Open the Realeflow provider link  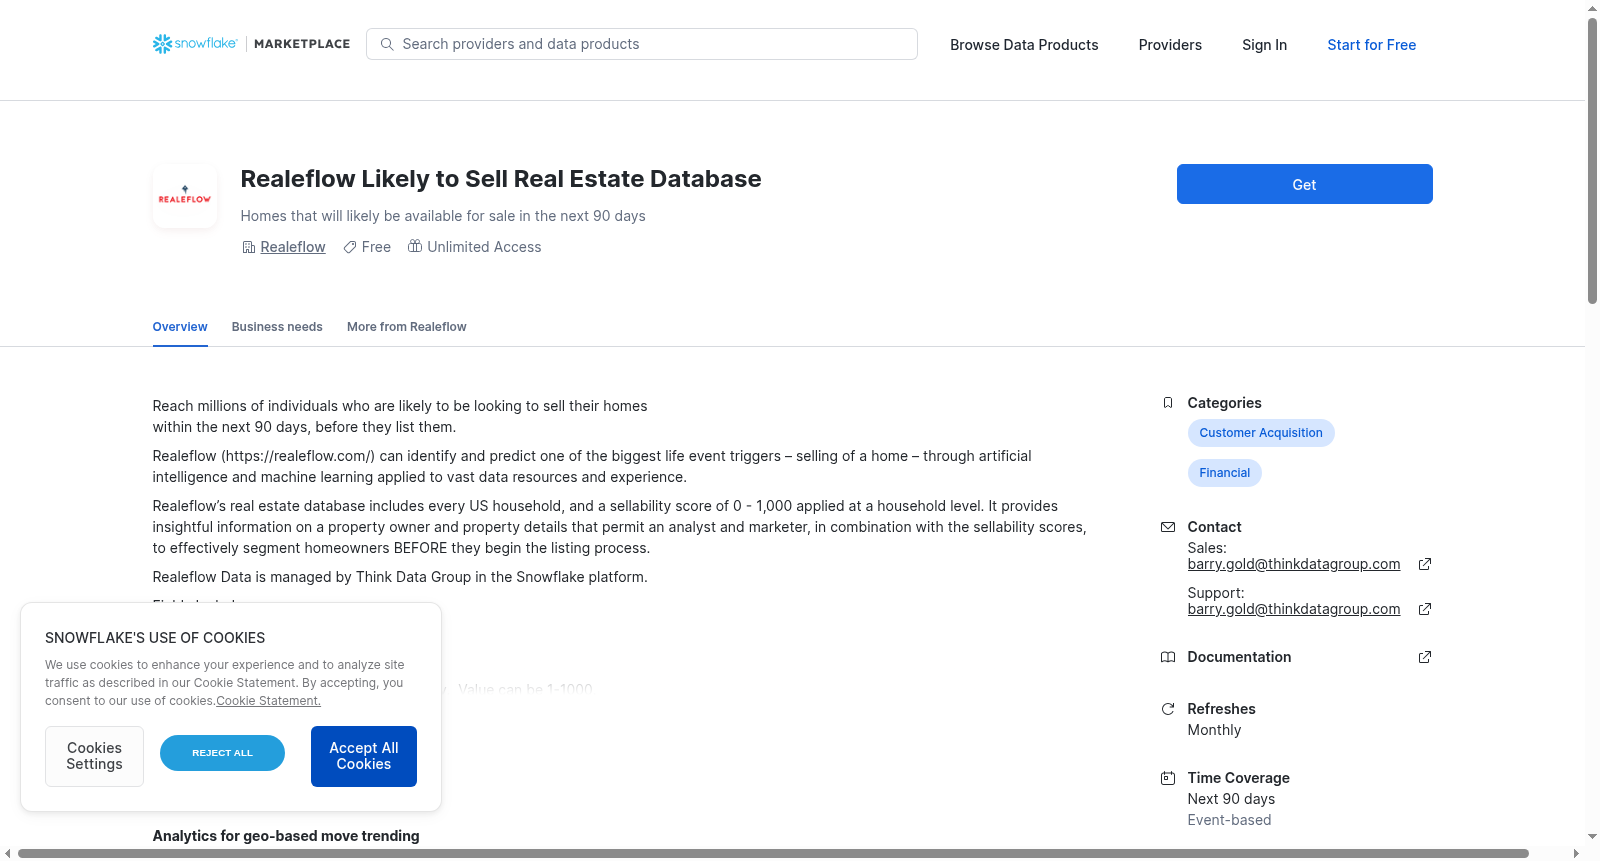click(x=293, y=247)
